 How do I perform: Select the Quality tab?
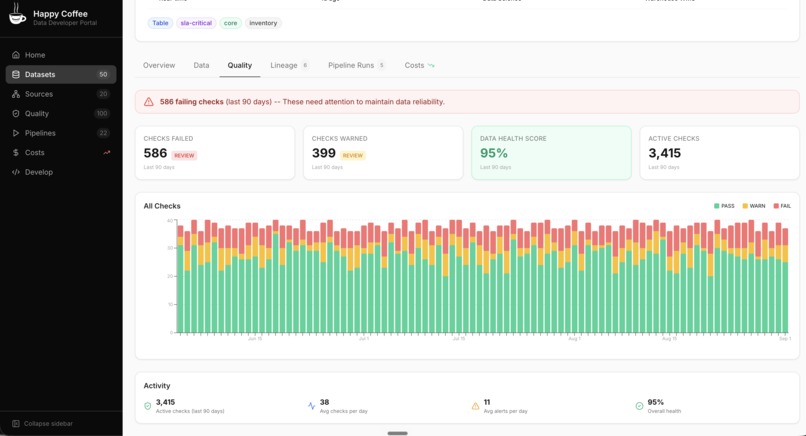(240, 65)
